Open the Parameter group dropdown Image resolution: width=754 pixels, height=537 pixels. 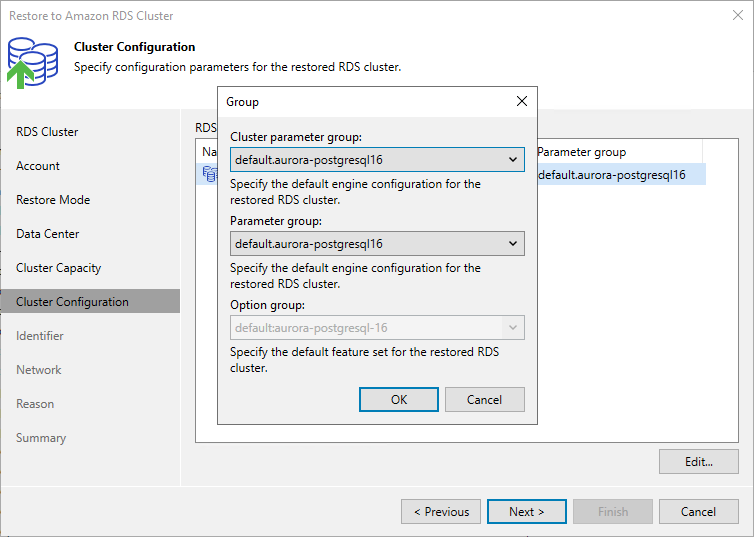tap(377, 244)
